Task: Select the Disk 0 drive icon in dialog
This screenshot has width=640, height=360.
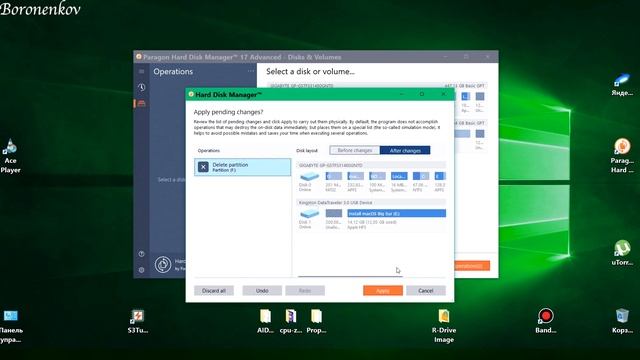Action: click(309, 177)
